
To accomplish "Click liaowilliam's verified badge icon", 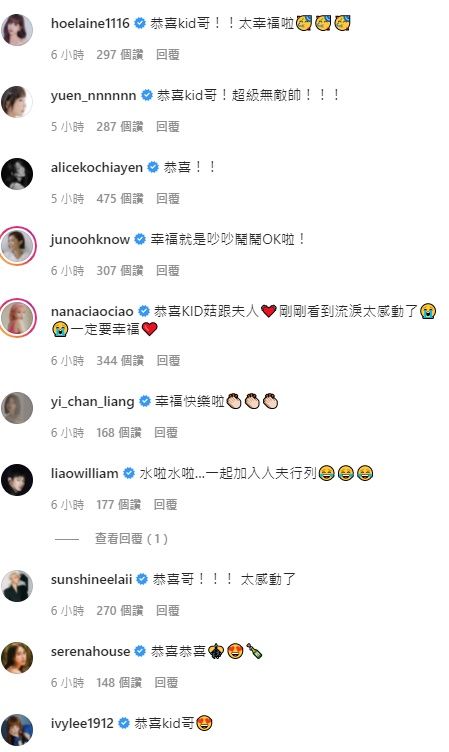I will point(129,473).
